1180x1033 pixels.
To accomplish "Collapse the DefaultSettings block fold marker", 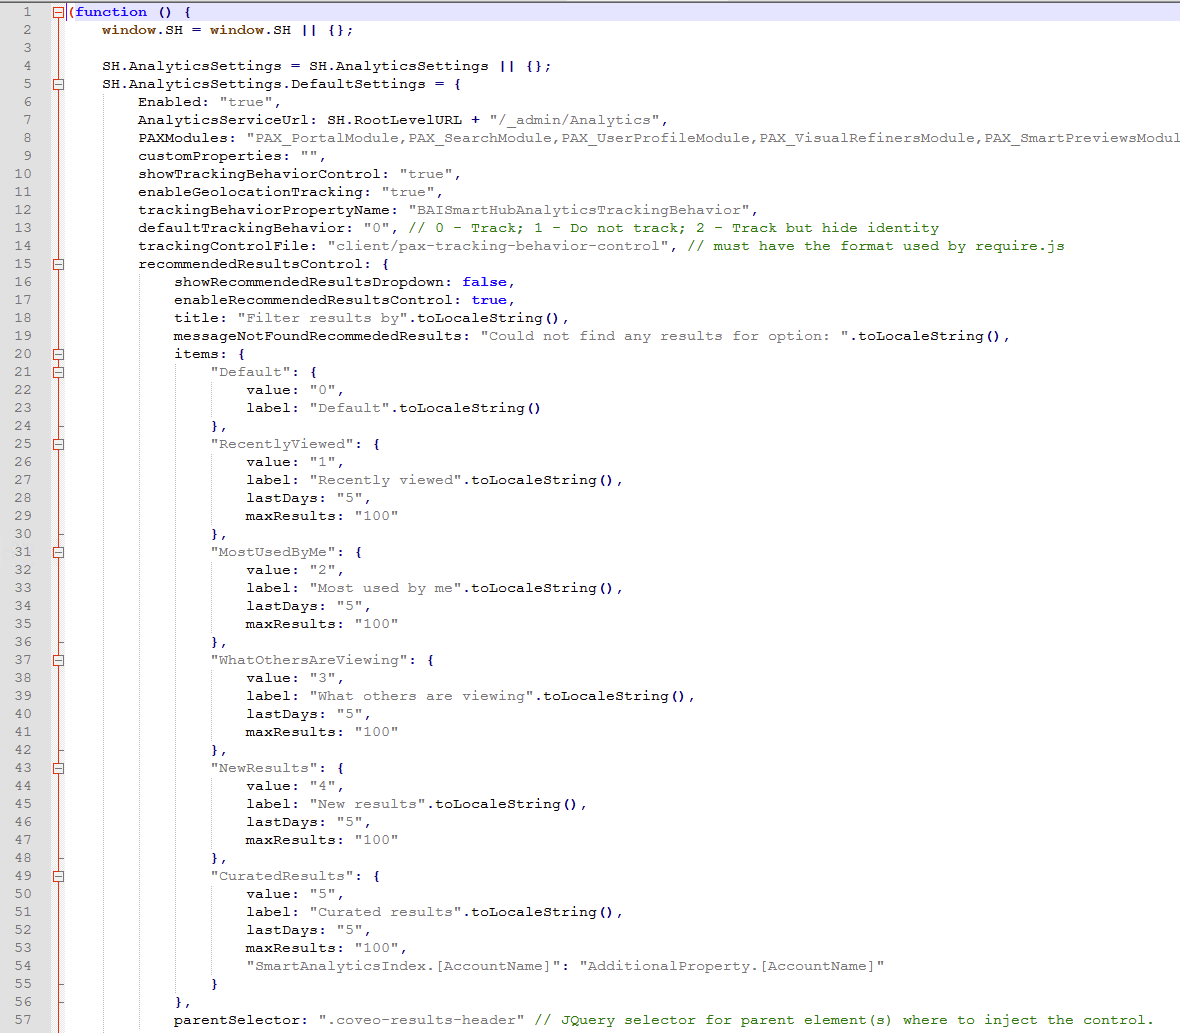I will (58, 84).
